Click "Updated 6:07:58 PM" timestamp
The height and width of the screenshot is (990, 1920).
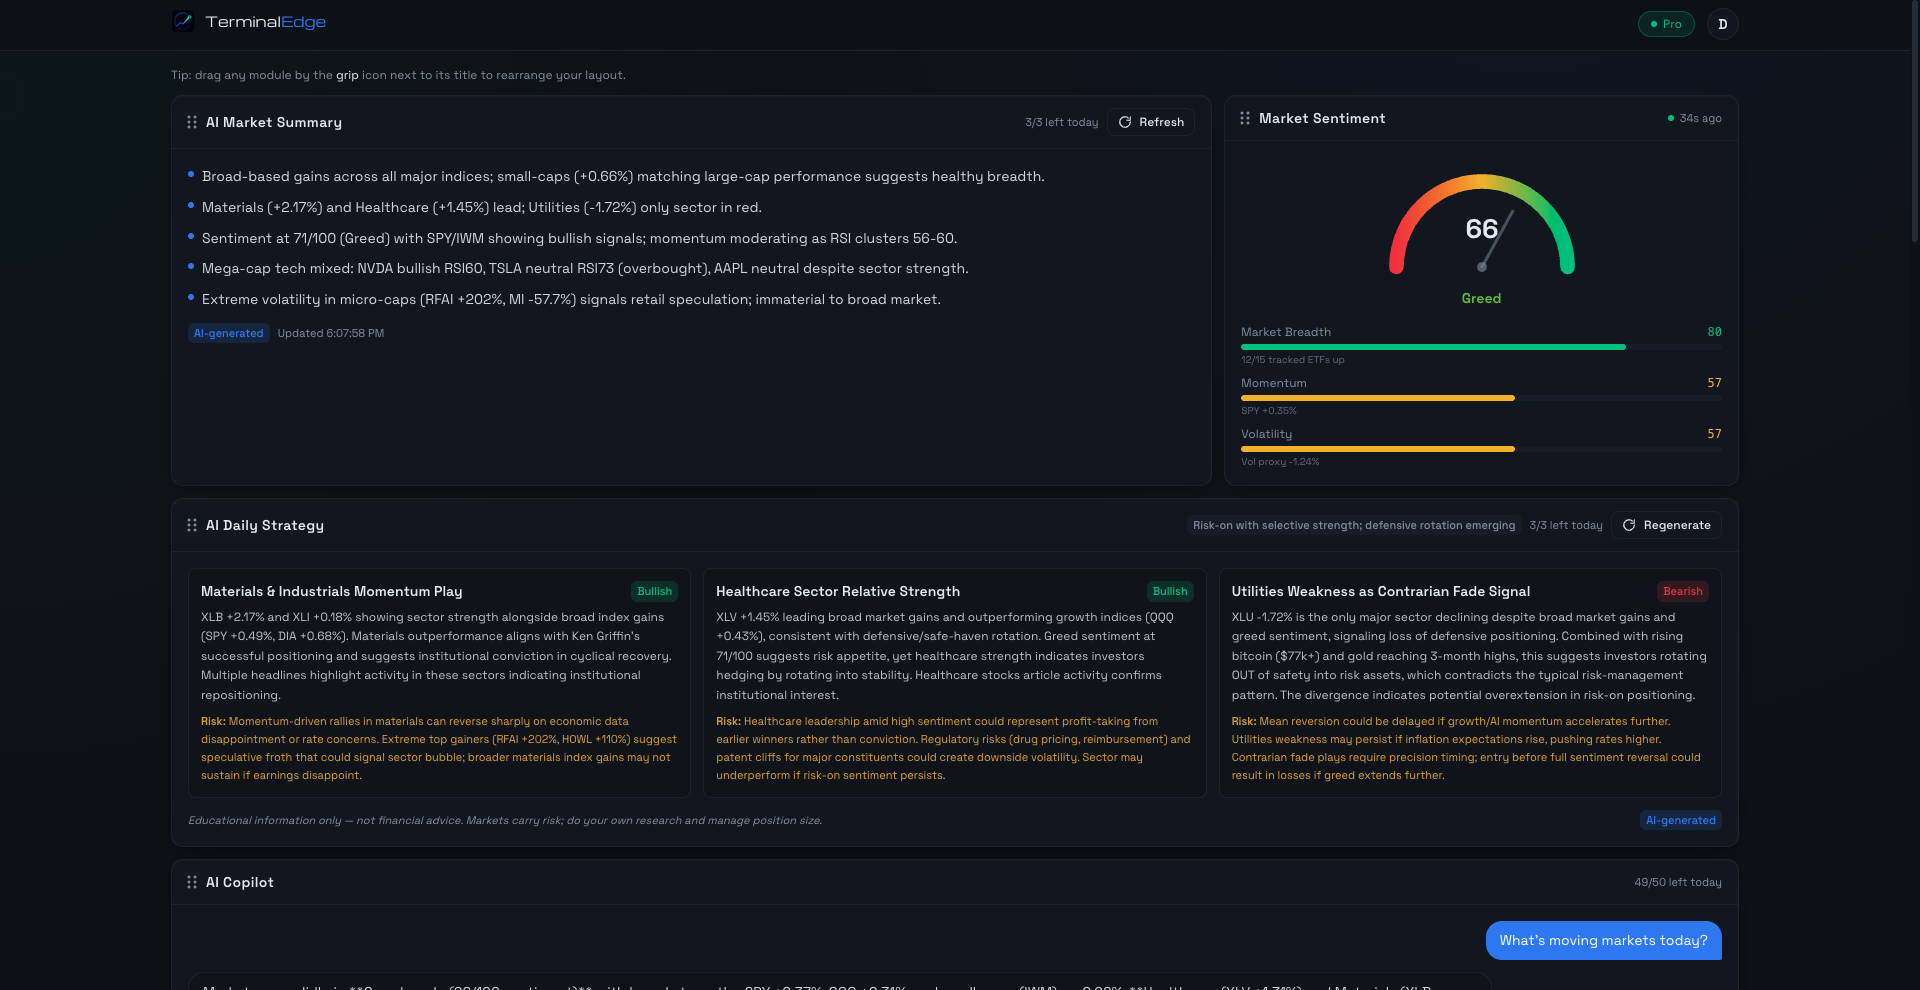point(331,333)
